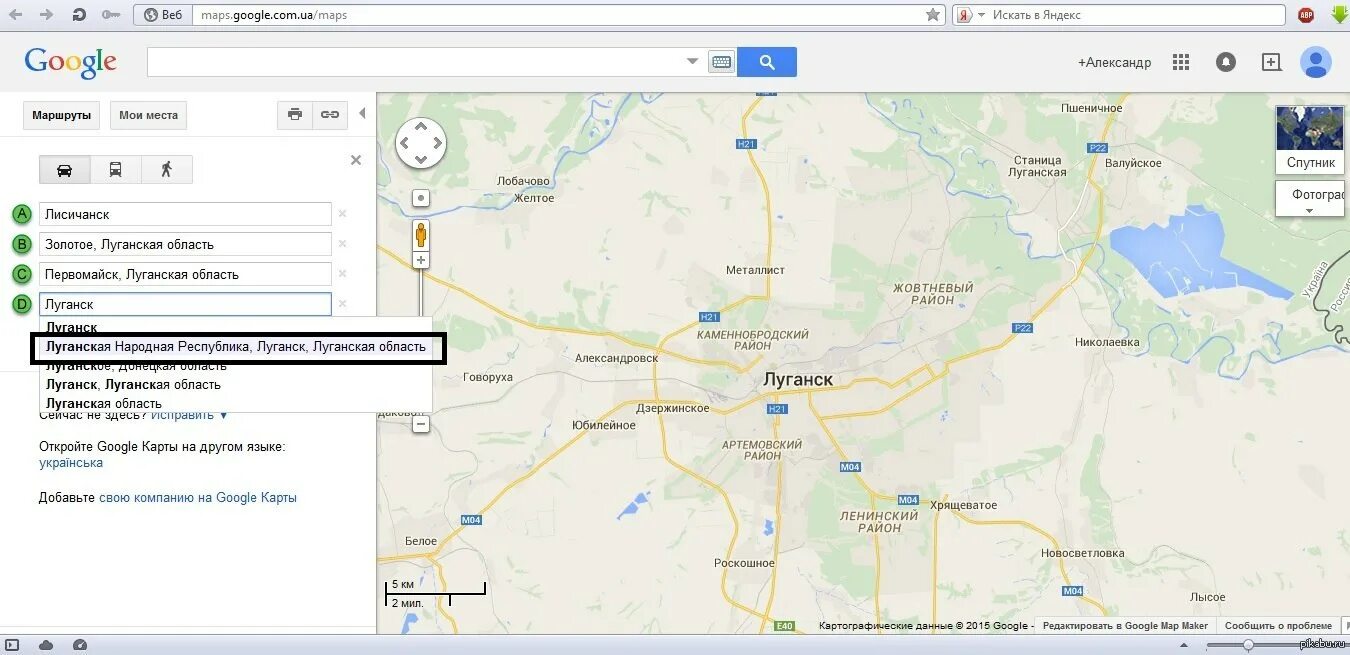Image resolution: width=1350 pixels, height=655 pixels.
Task: Open the Google apps grid icon
Action: tap(1181, 62)
